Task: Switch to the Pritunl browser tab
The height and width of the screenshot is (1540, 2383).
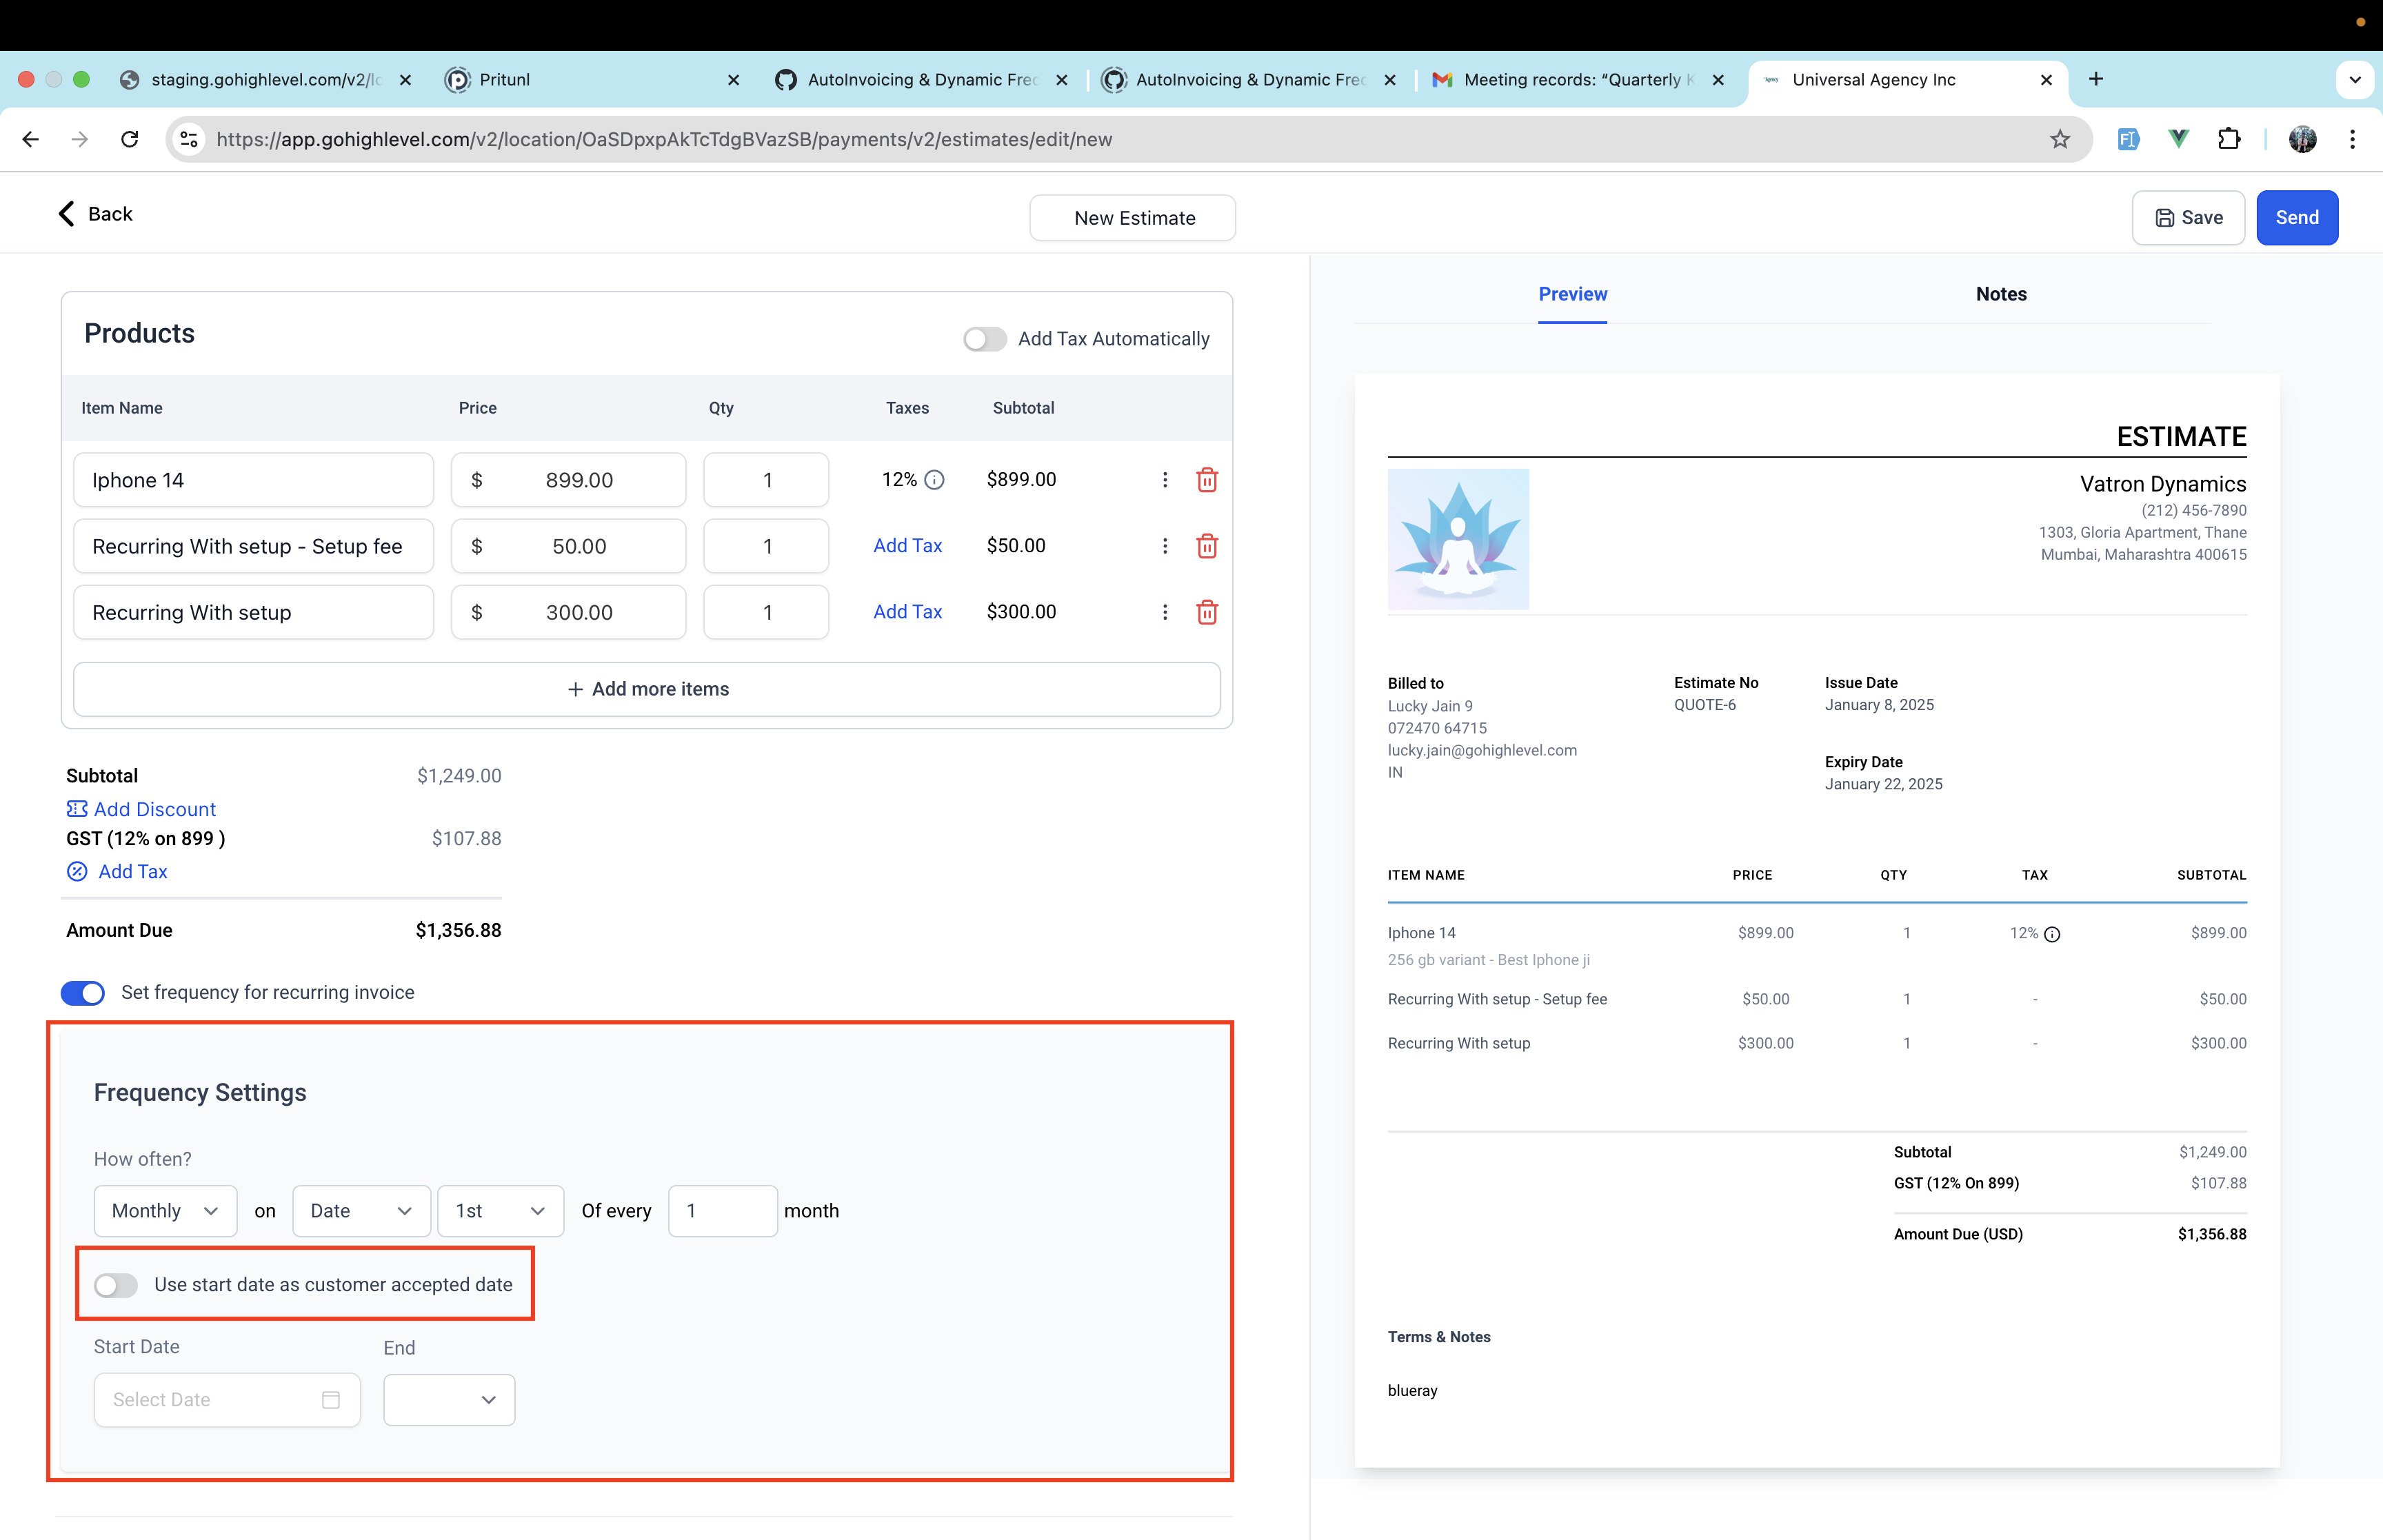Action: pyautogui.click(x=590, y=80)
